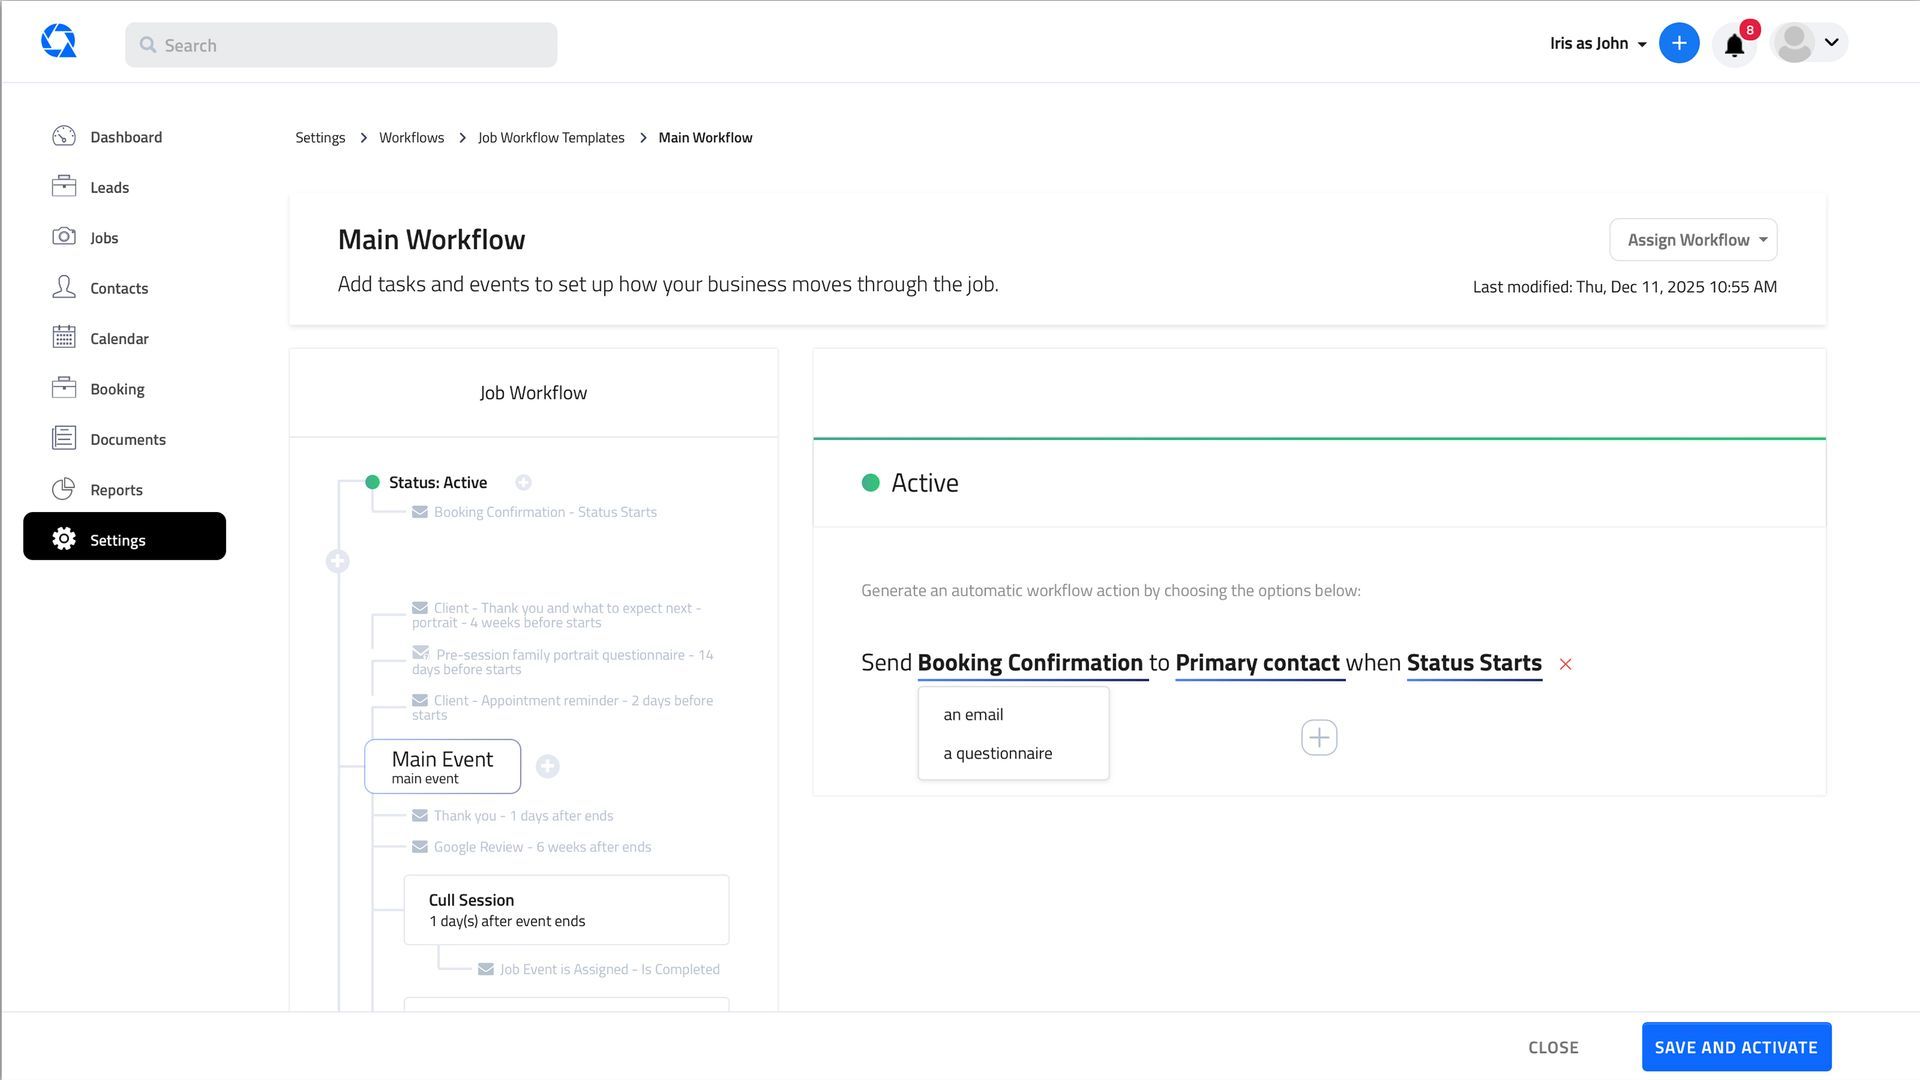
Task: Expand the Iris as John account dropdown
Action: tap(1596, 43)
